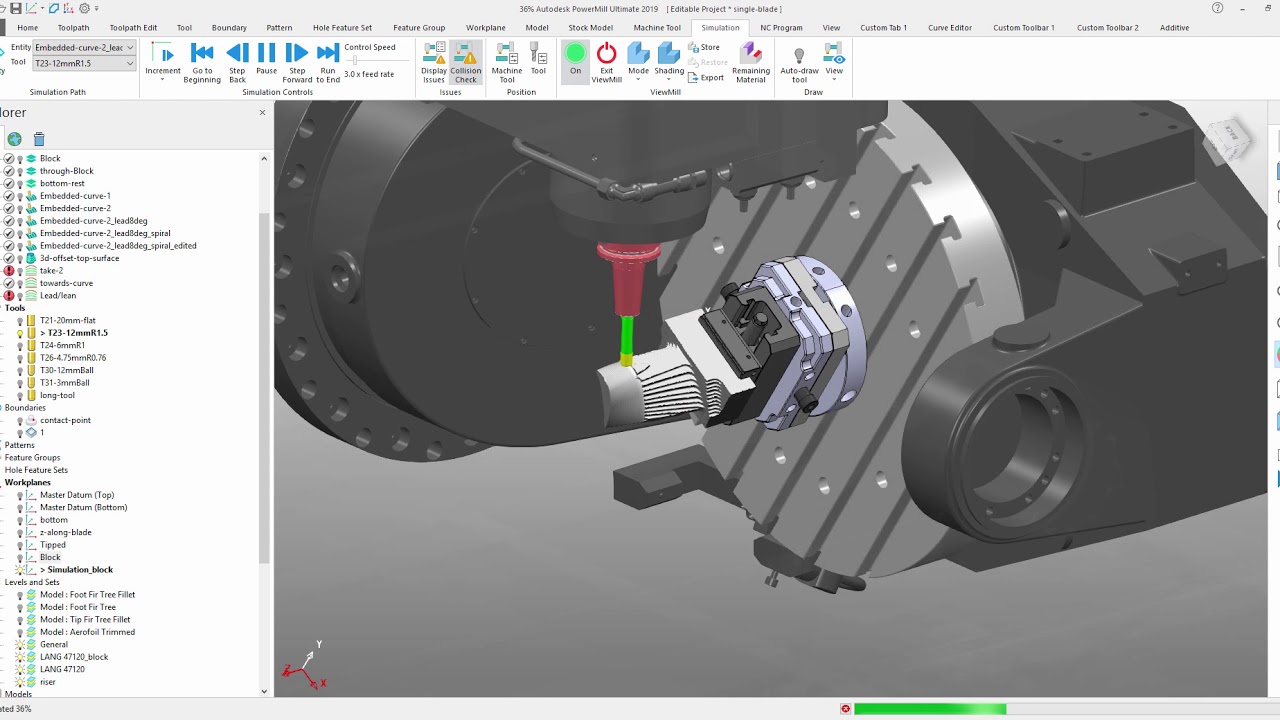Screen dimensions: 1280x720
Task: Export the ViewMill model
Action: point(706,76)
